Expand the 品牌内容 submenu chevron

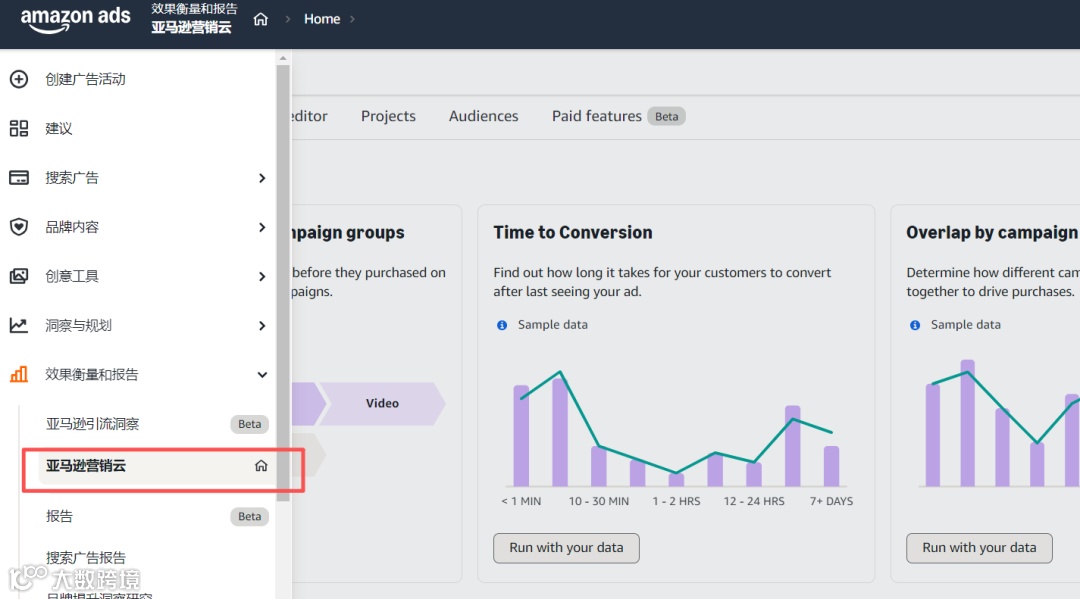click(262, 227)
